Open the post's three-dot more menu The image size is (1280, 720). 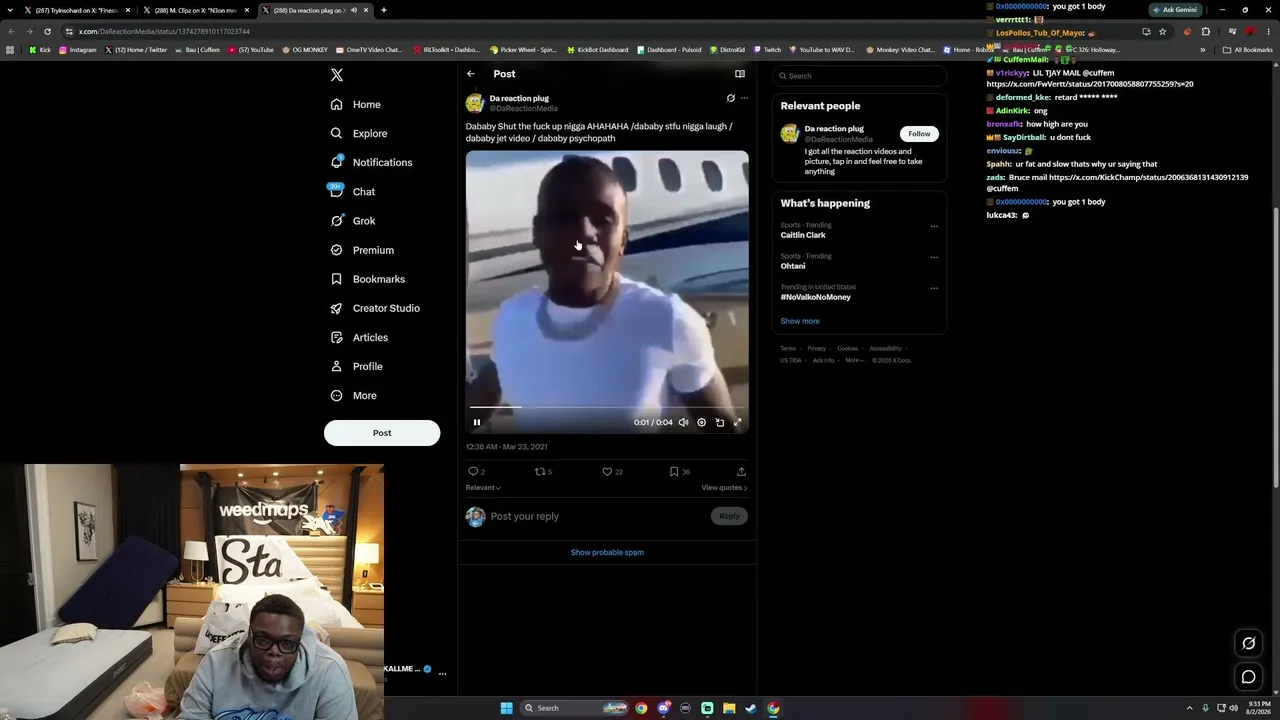[x=744, y=98]
